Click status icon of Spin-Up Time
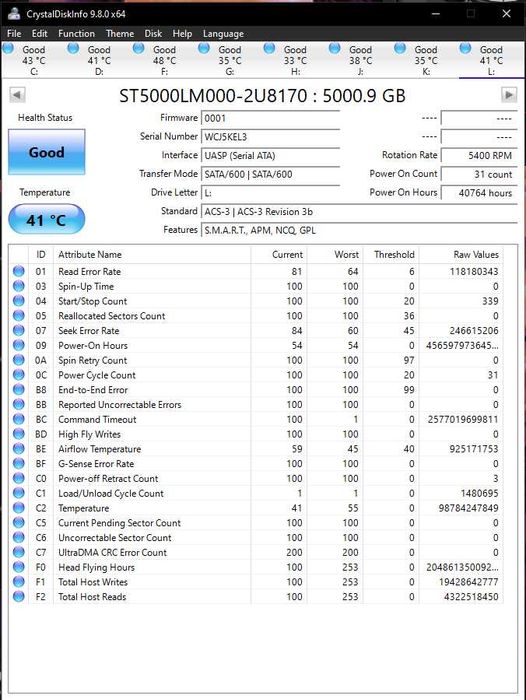 click(x=19, y=286)
